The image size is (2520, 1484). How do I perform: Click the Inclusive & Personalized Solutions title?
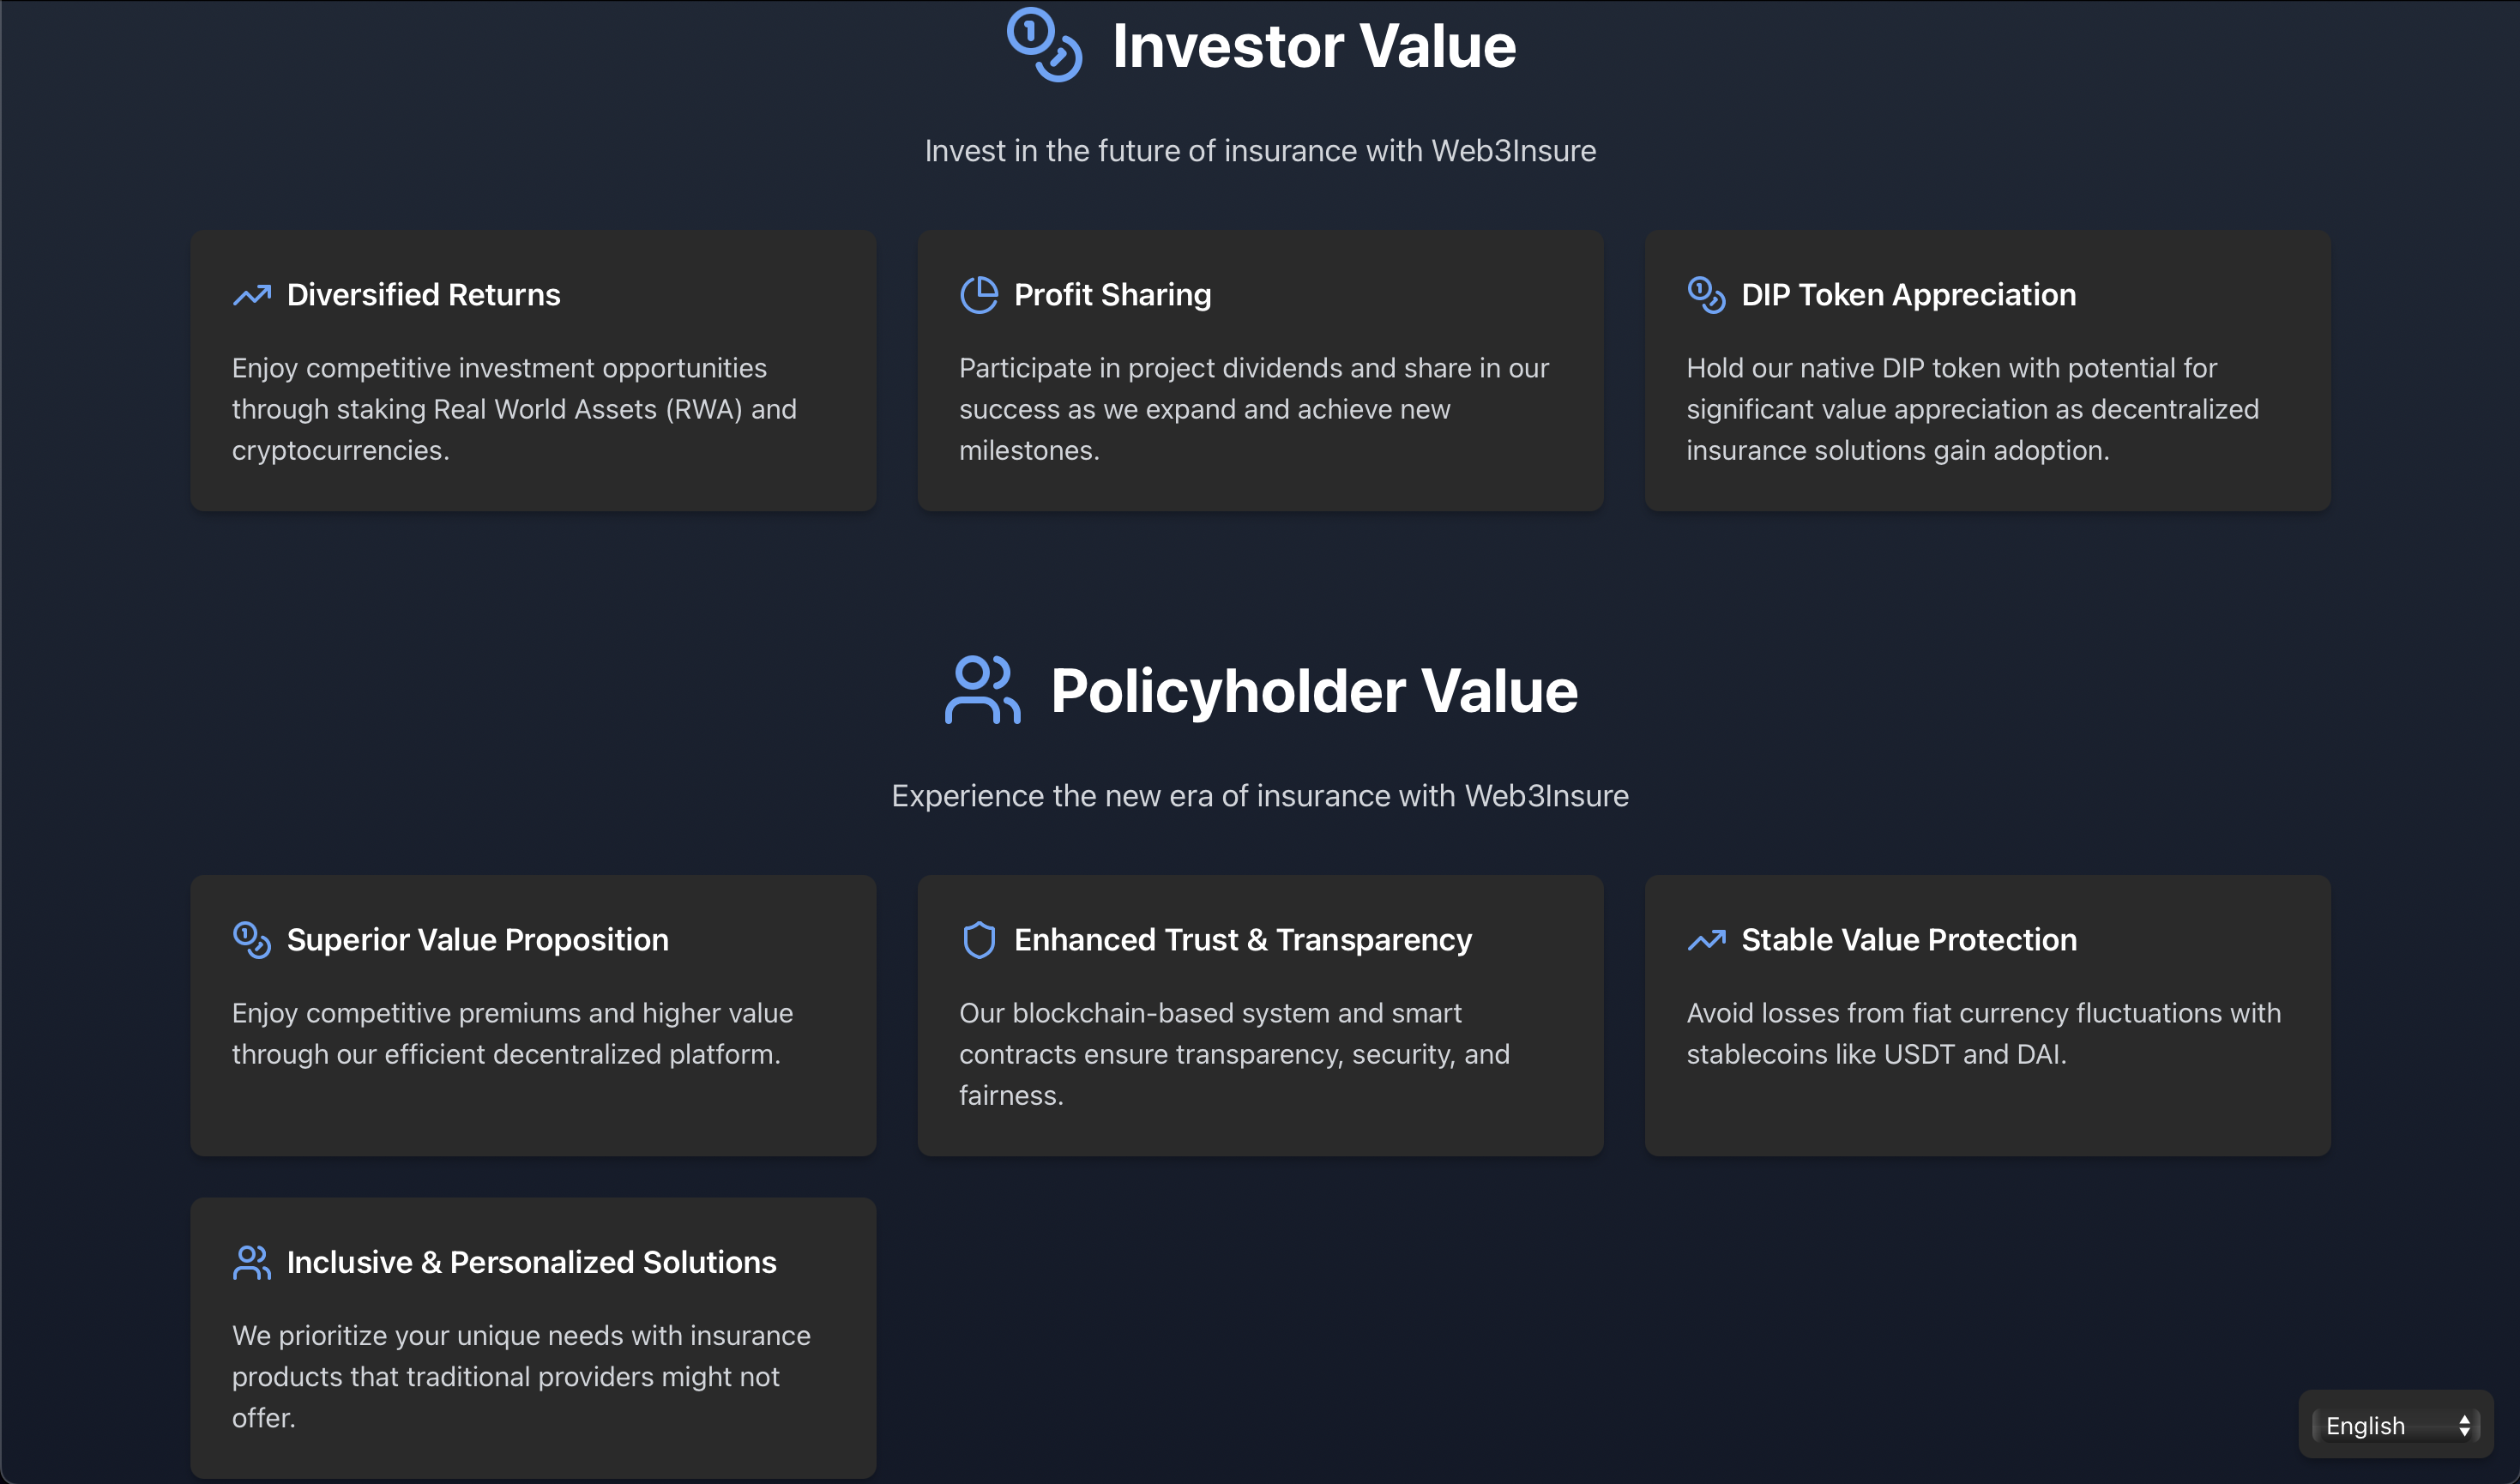pyautogui.click(x=531, y=1262)
